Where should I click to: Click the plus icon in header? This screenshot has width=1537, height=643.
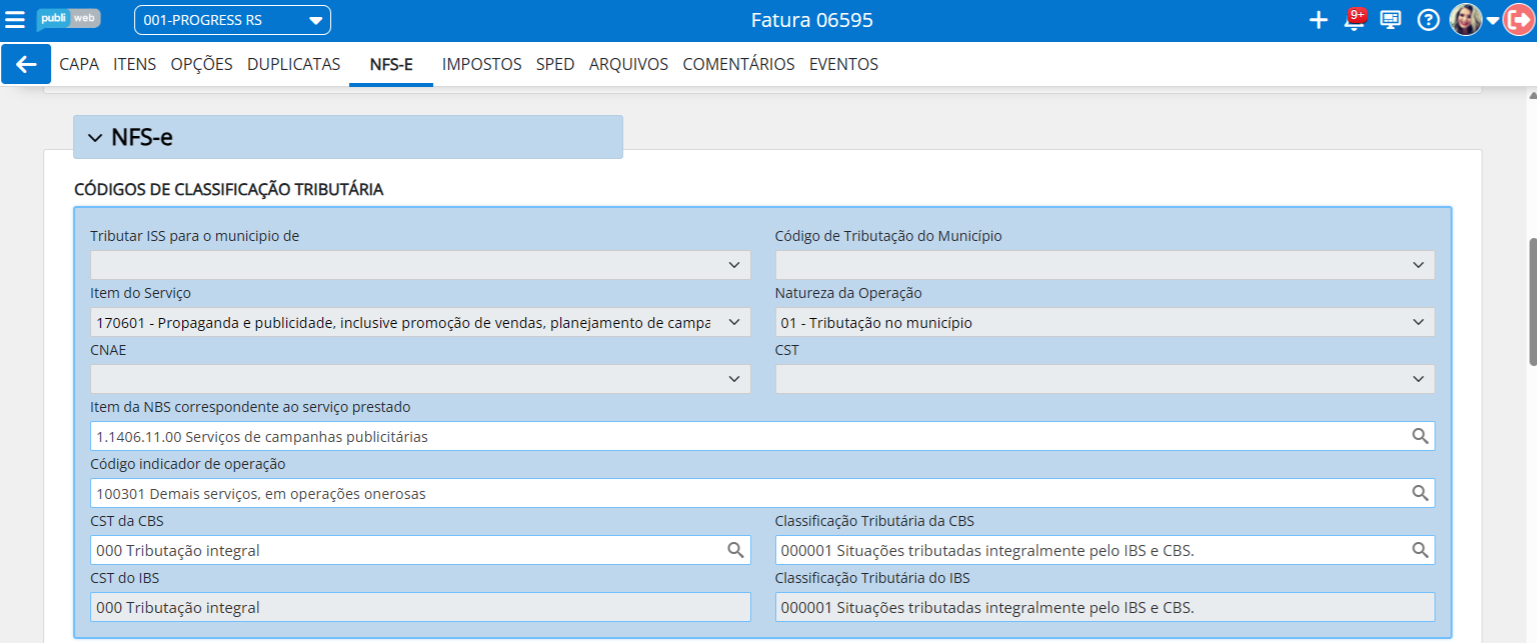[x=1318, y=21]
